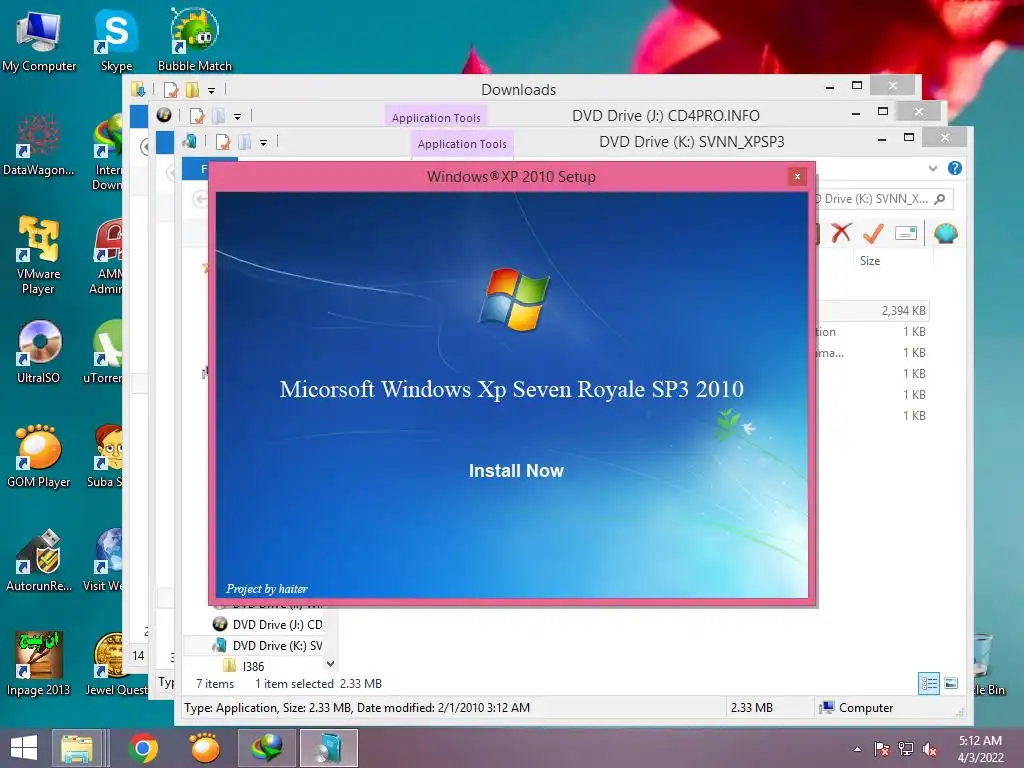Open UltraISO desktop shortcut
This screenshot has height=768, width=1024.
pos(39,353)
